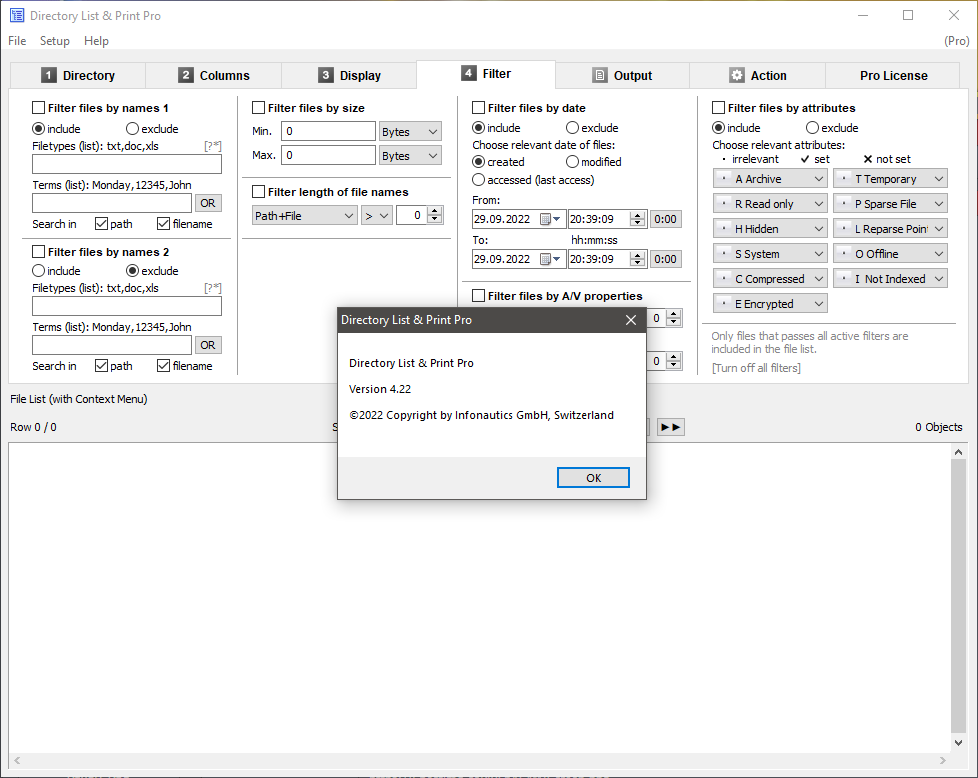Switch to the Directory tab
The image size is (978, 778).
point(78,75)
